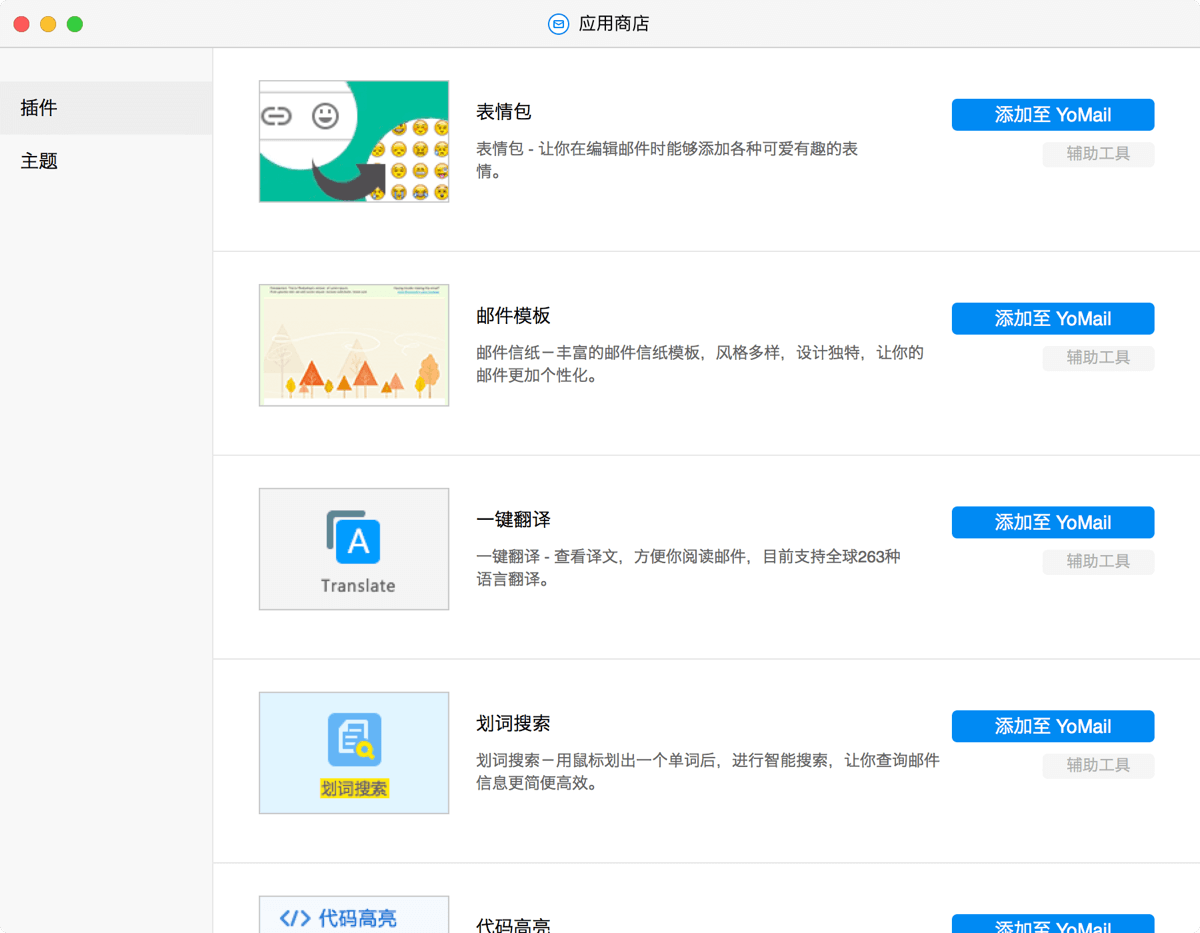The height and width of the screenshot is (933, 1200).
Task: Switch to the 主题 themes section
Action: pos(106,161)
